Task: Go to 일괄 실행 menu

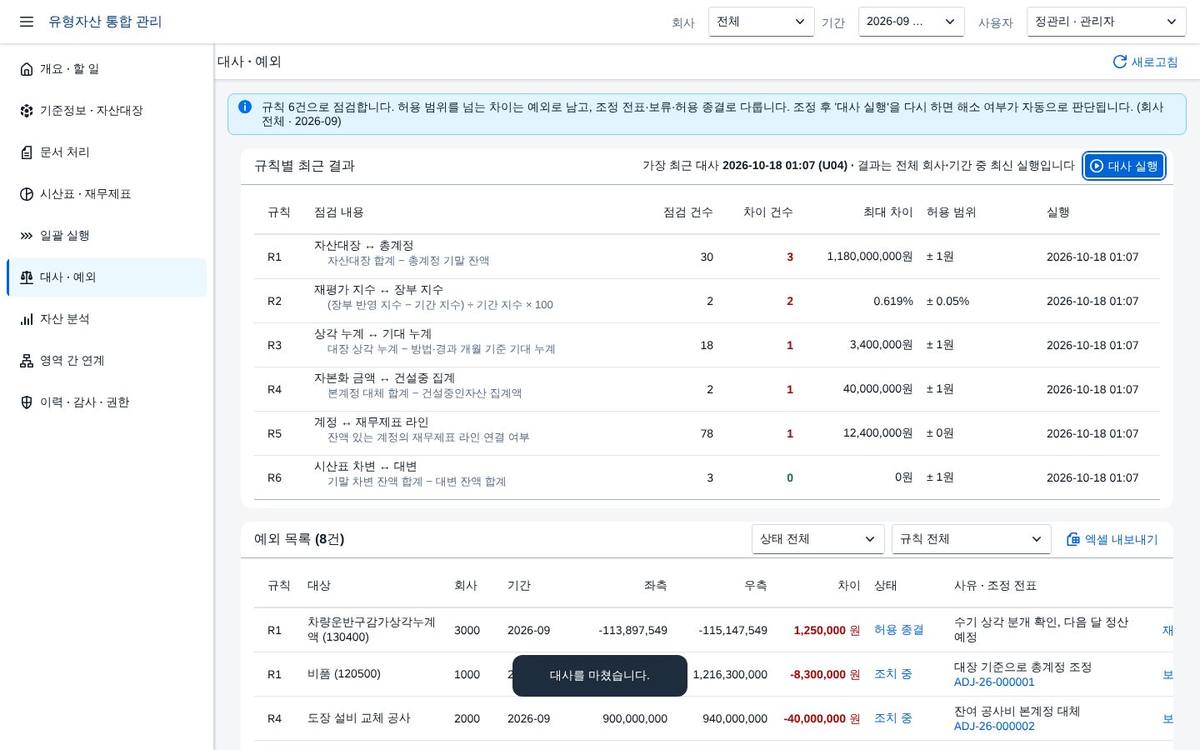Action: [x=107, y=236]
